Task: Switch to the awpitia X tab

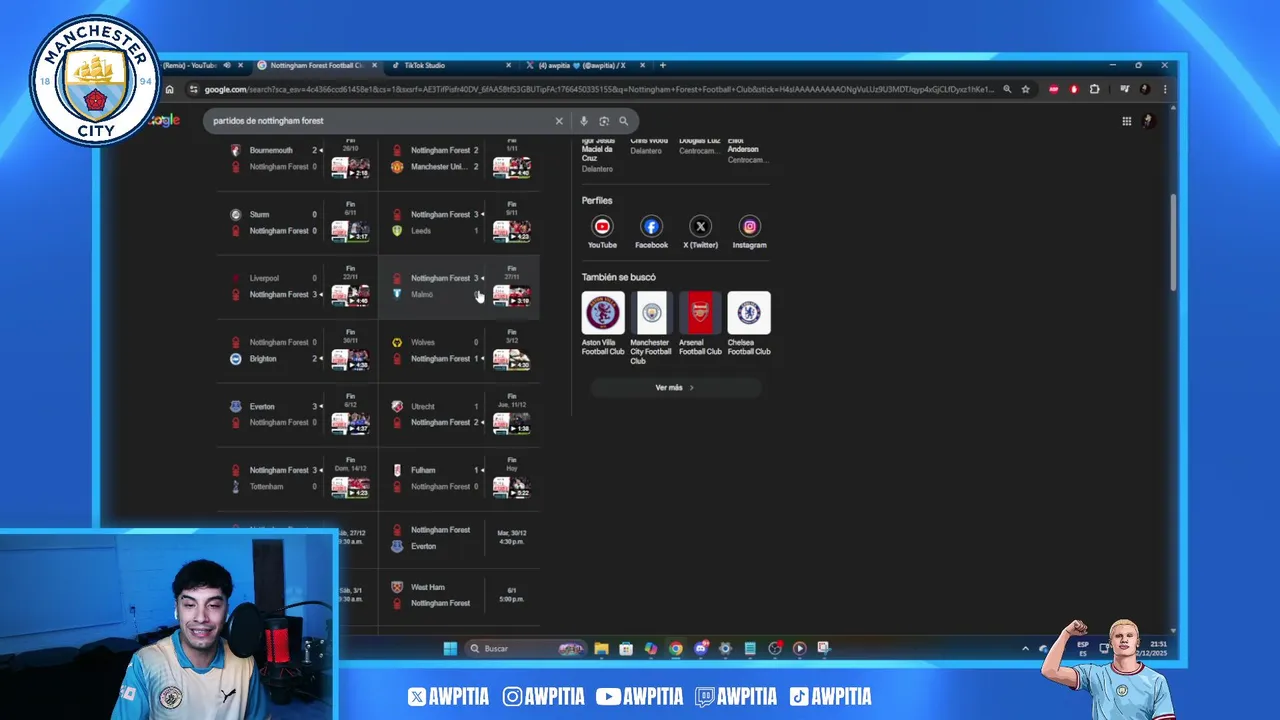Action: point(582,65)
